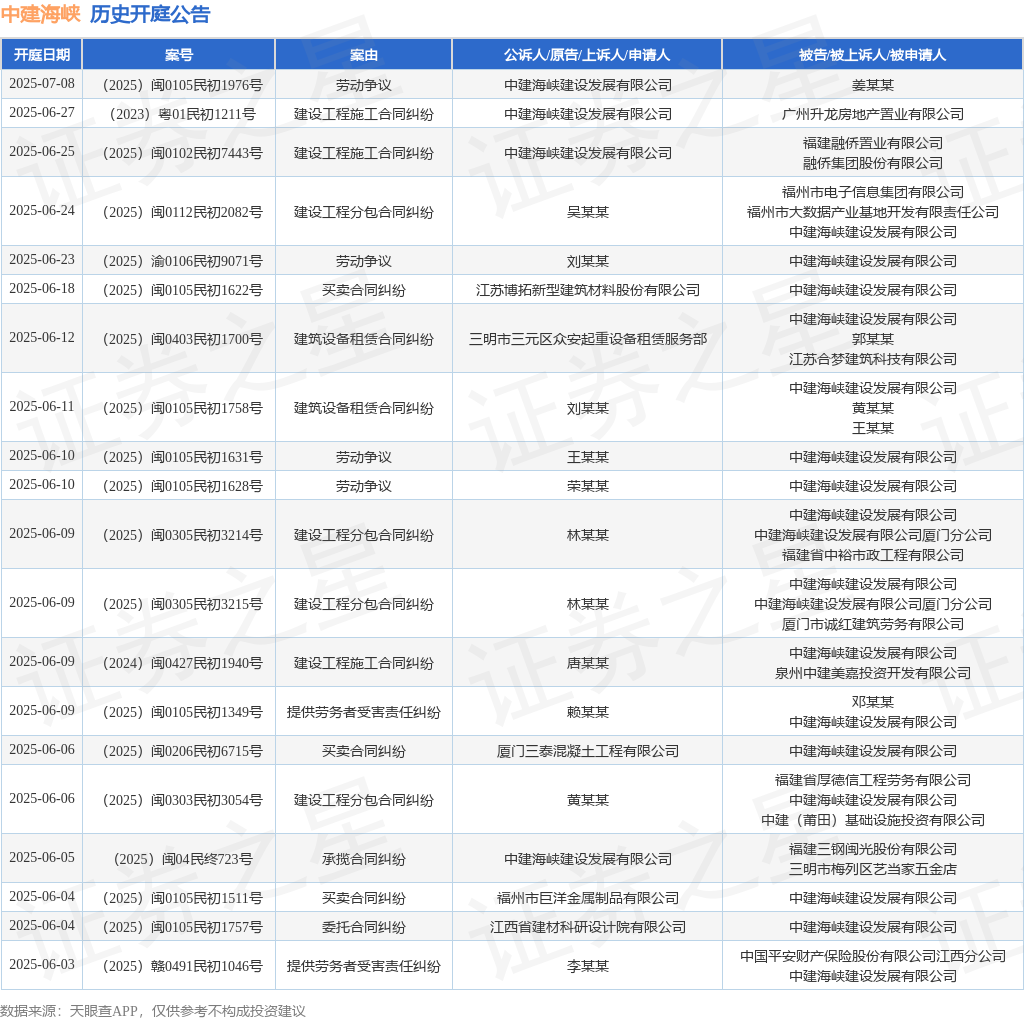The height and width of the screenshot is (1020, 1024).
Task: Click plaintiff 江西省建材科研设计院有限公司
Action: tap(588, 927)
